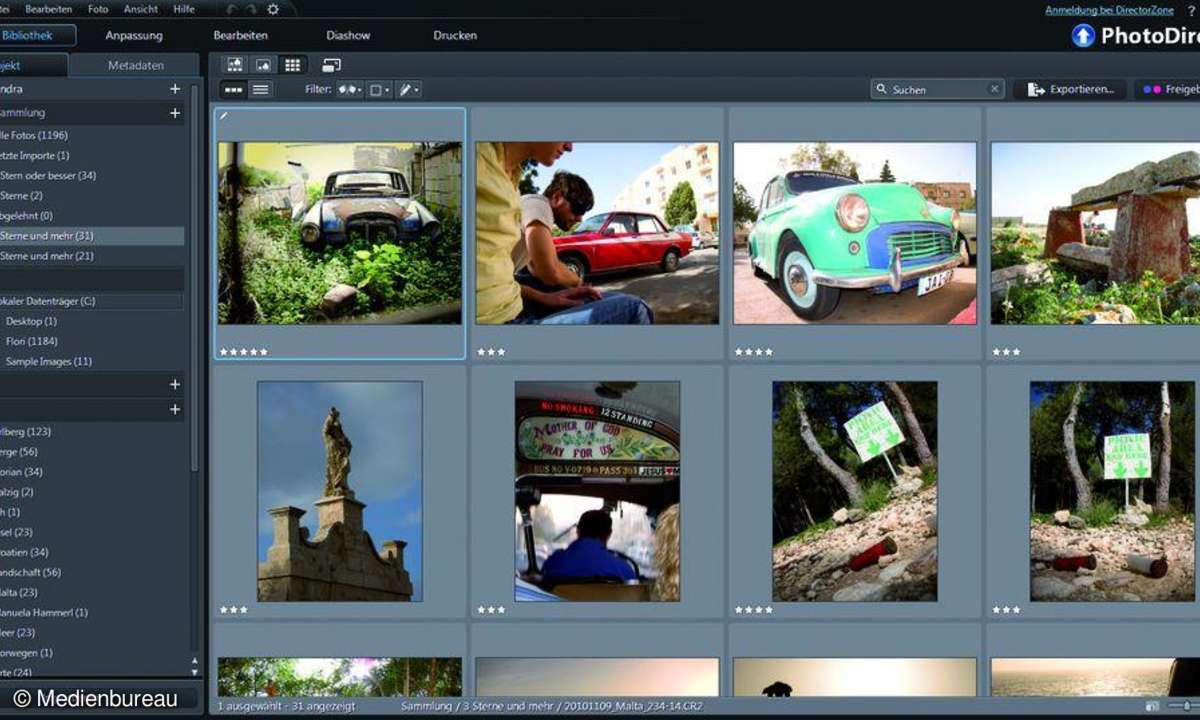Click star rating under green car photo
The image size is (1200, 720).
(753, 352)
